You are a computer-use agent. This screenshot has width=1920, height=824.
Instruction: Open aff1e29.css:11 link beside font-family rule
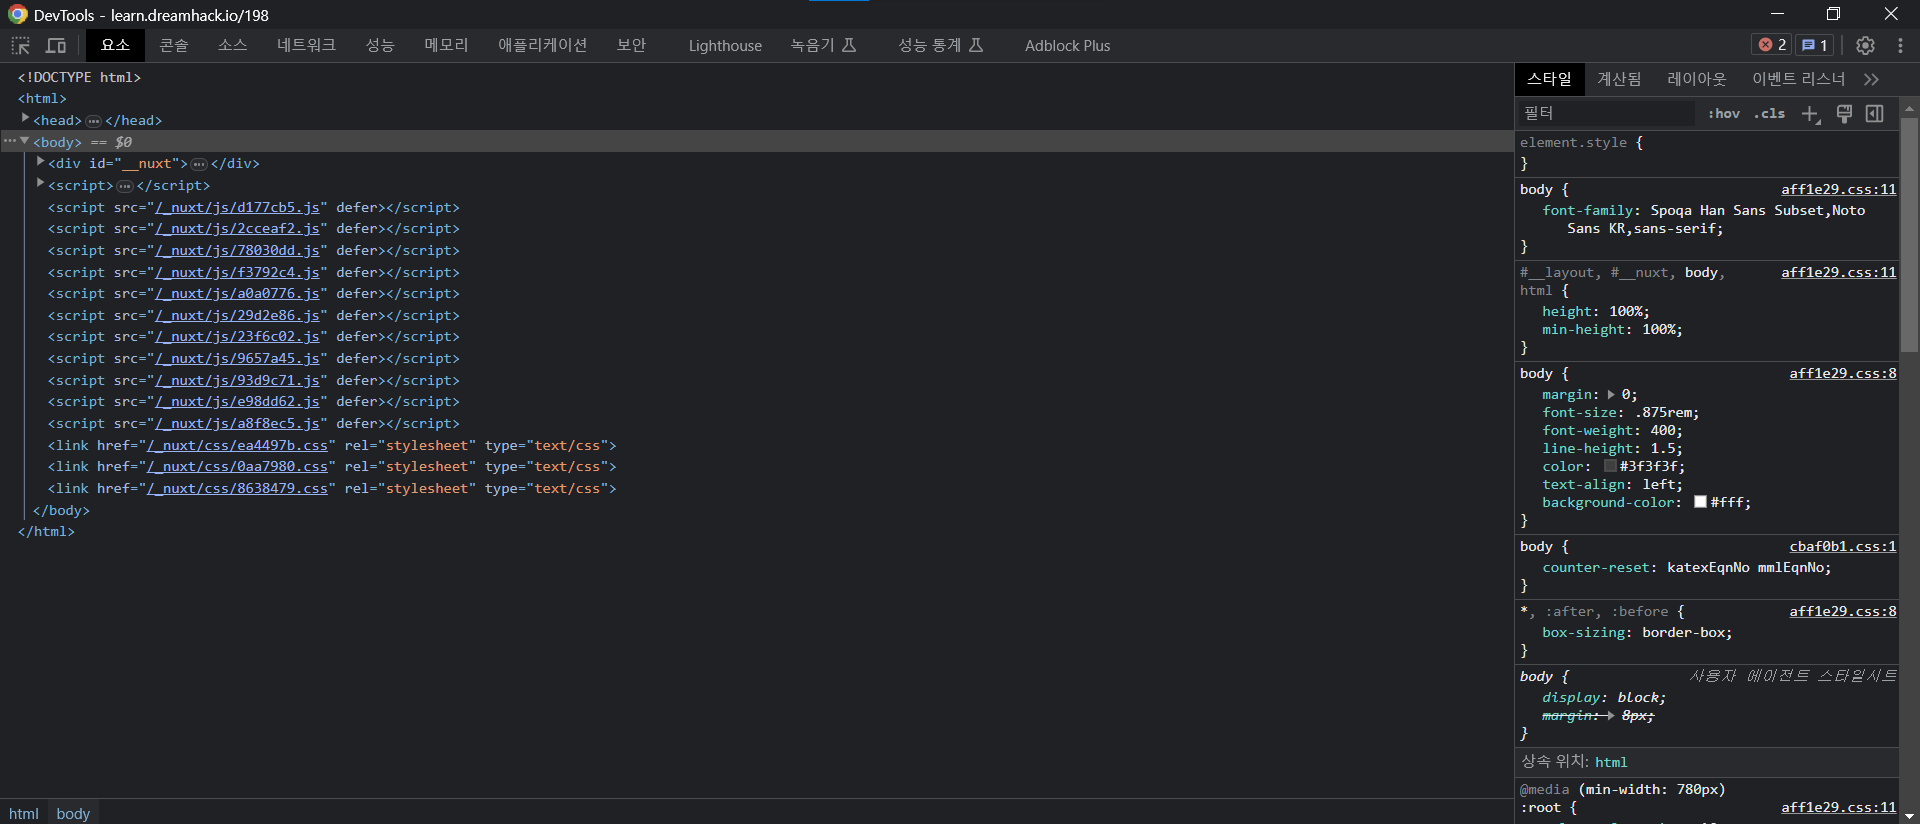(1838, 190)
